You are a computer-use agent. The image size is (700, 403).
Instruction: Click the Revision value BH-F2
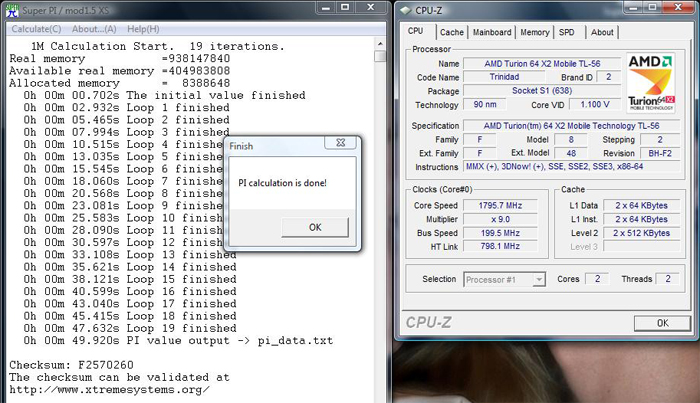pyautogui.click(x=660, y=153)
